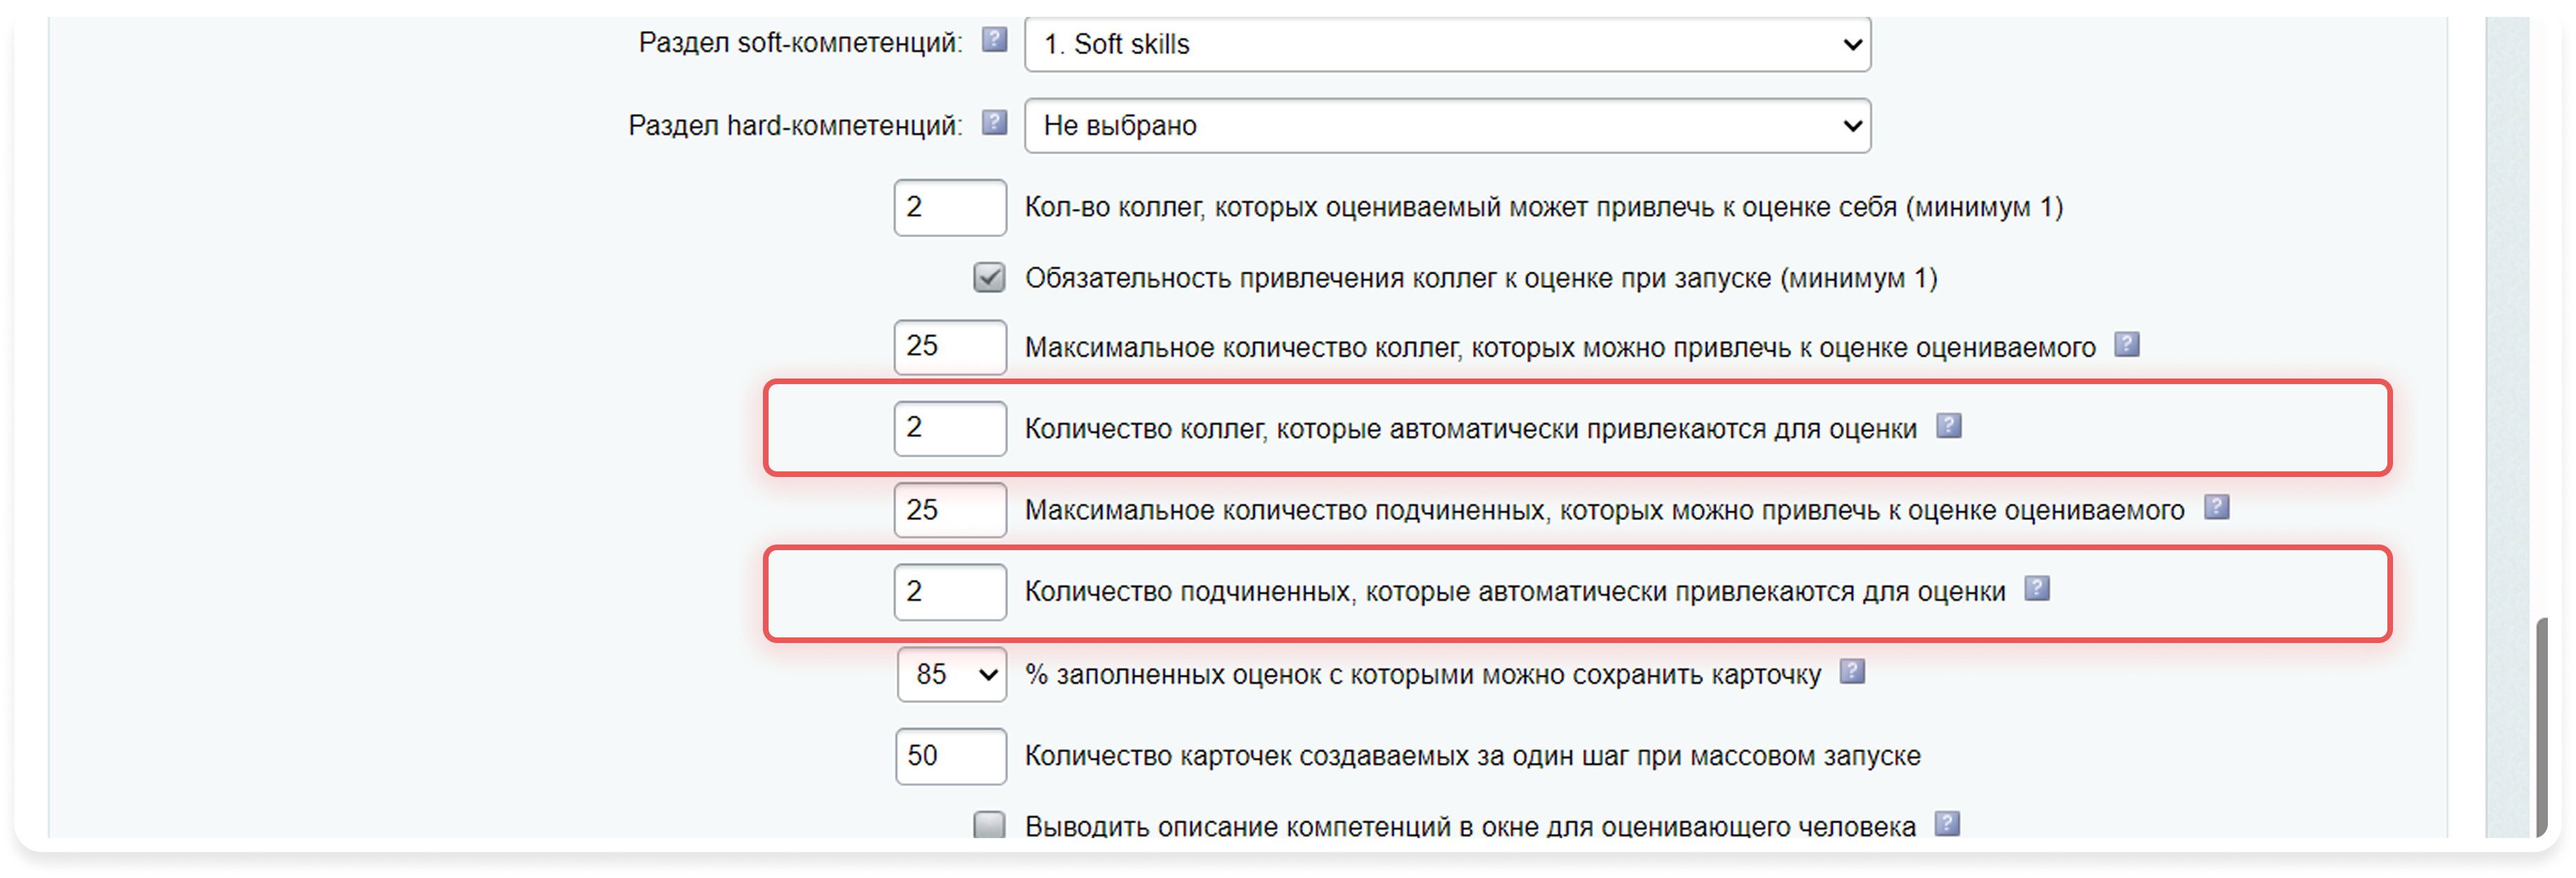The height and width of the screenshot is (878, 2576).
Task: Open help for maximum colleagues count setting
Action: click(2126, 345)
